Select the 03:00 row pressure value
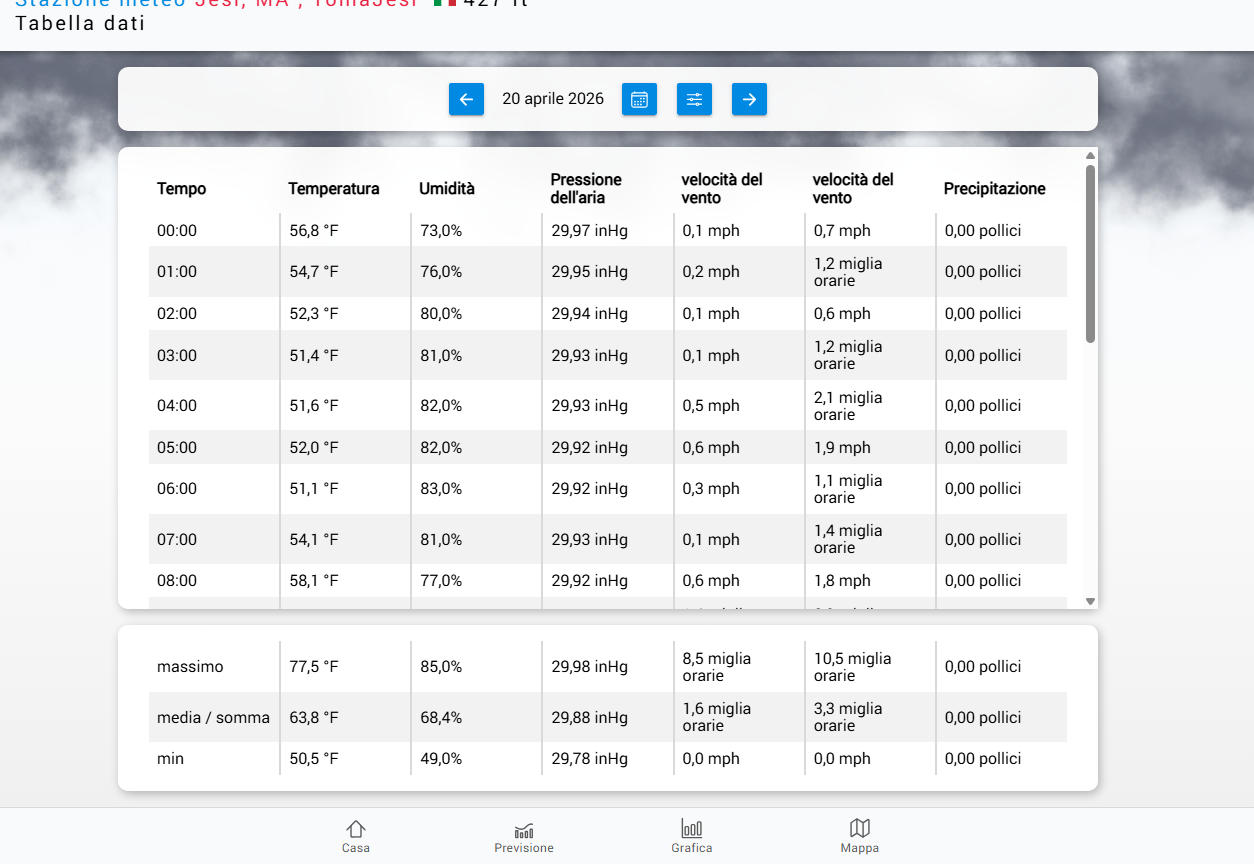 point(589,355)
